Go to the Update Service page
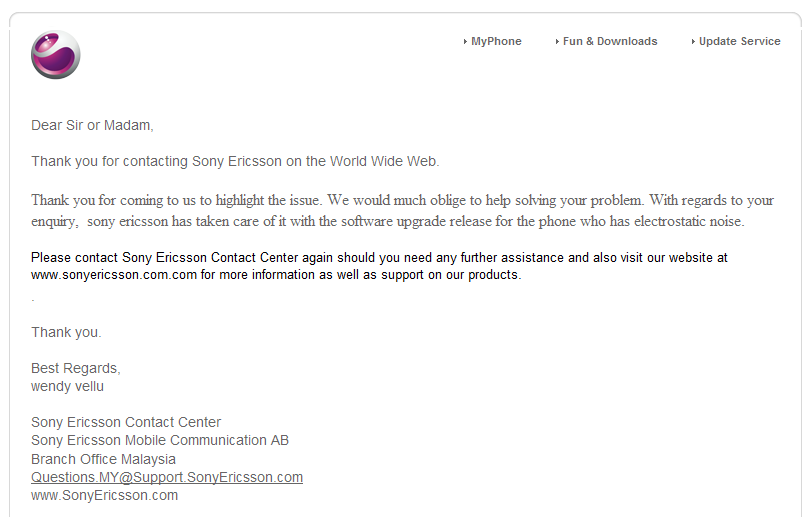The image size is (810, 517). pyautogui.click(x=740, y=41)
